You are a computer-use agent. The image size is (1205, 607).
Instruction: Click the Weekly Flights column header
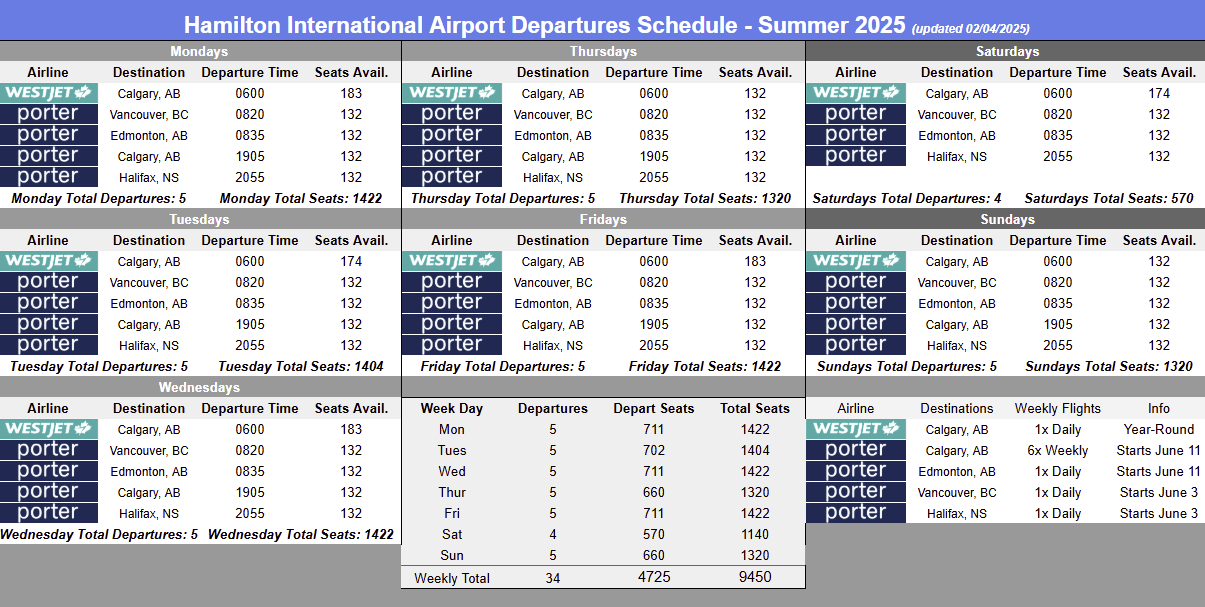1057,408
